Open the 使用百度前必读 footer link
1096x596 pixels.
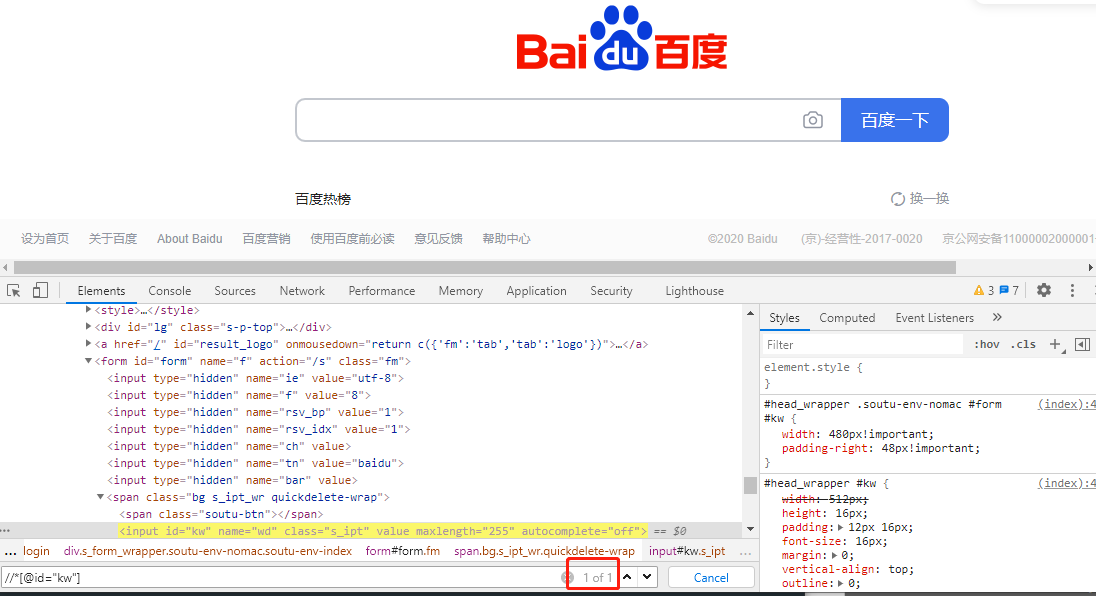352,239
